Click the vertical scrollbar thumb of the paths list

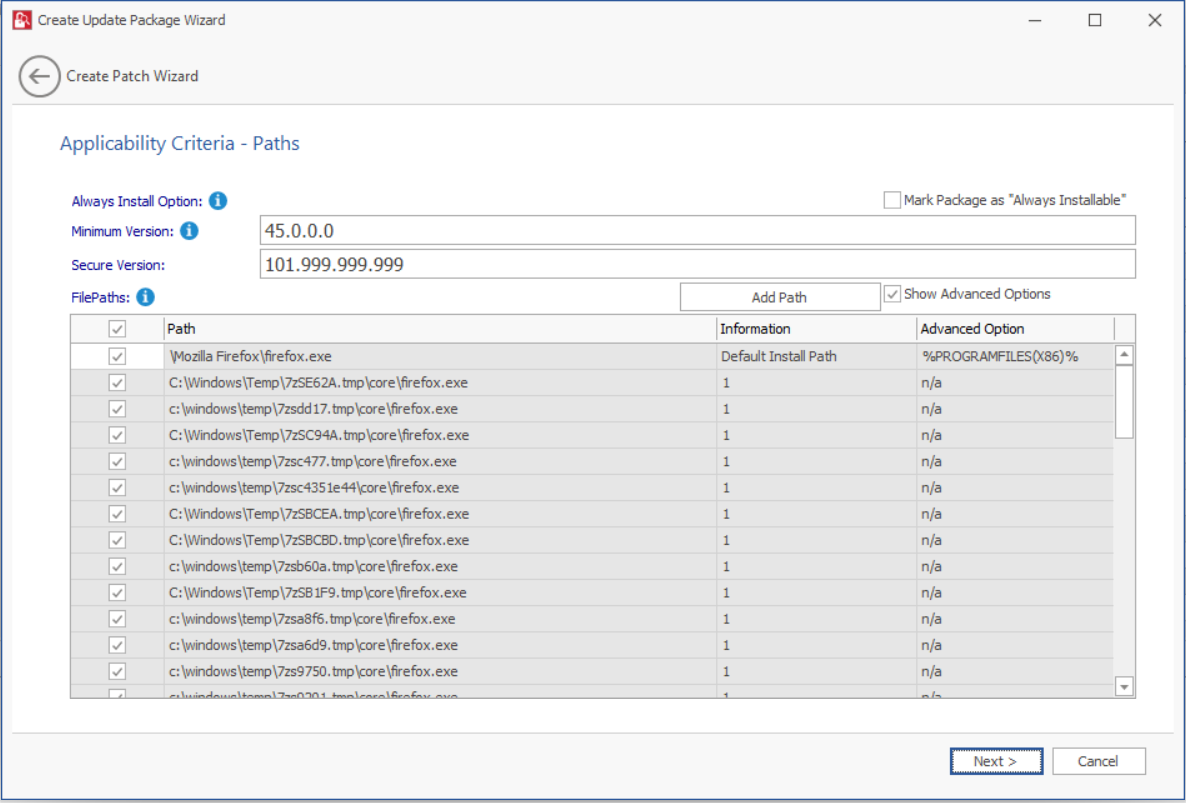(1125, 402)
